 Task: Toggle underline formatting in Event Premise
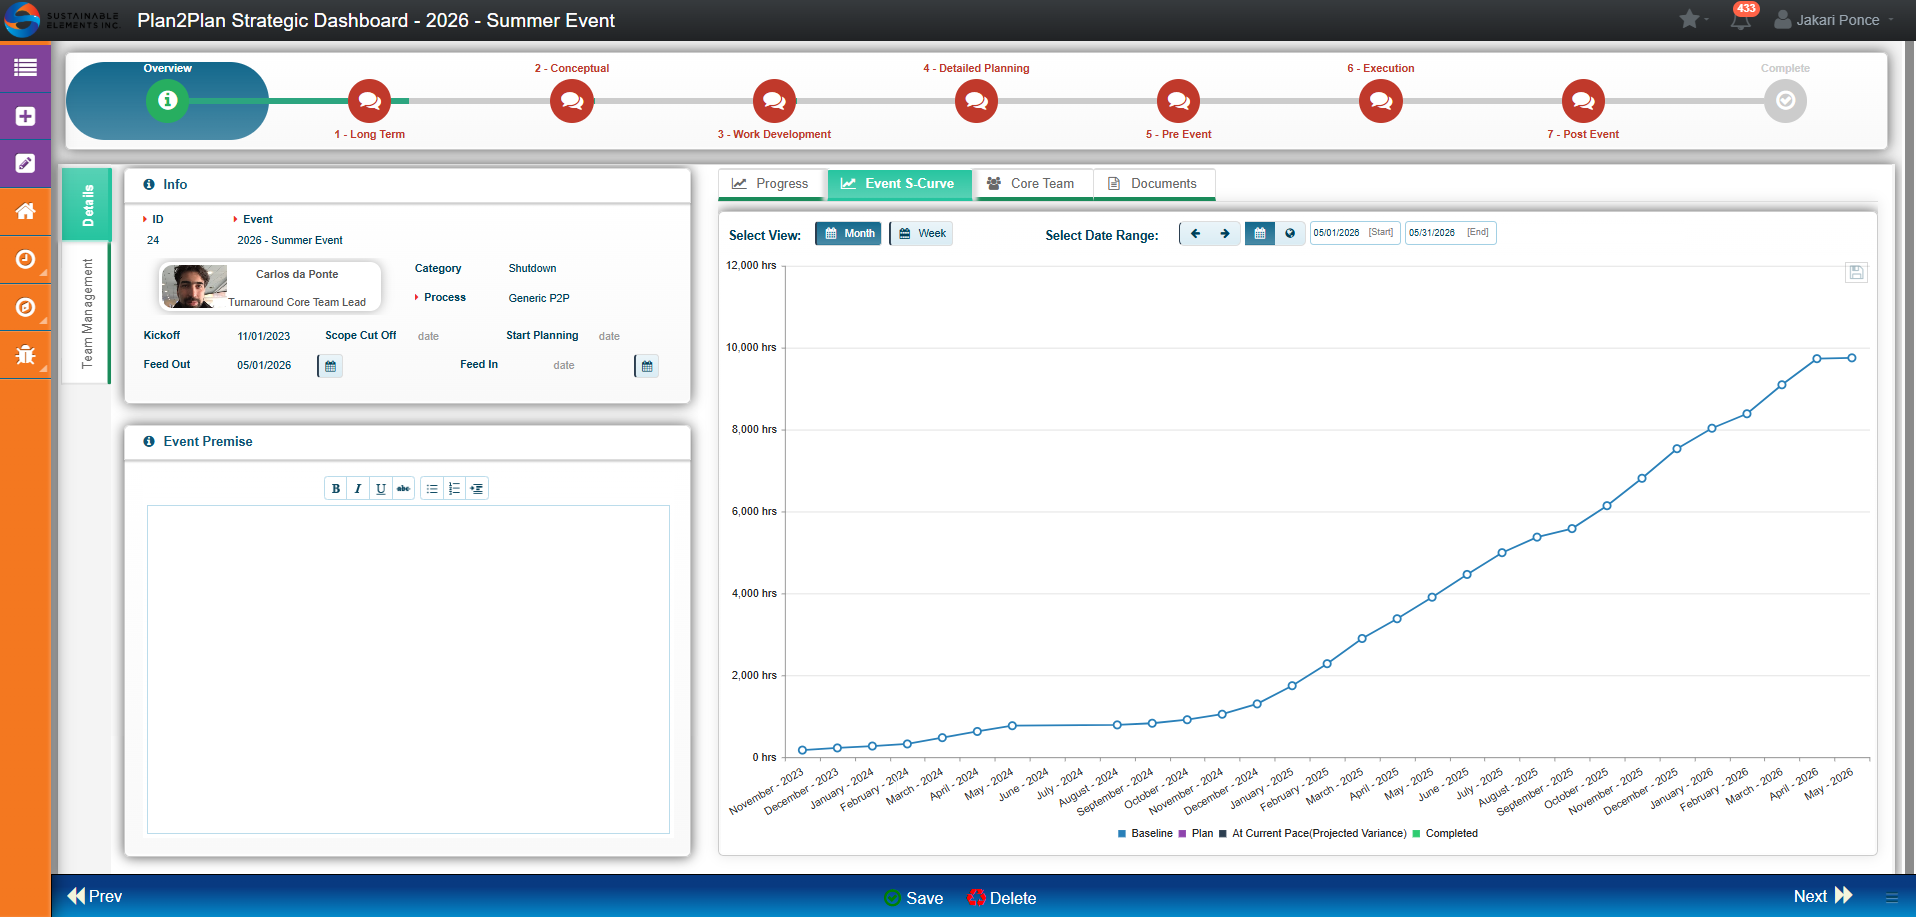381,489
